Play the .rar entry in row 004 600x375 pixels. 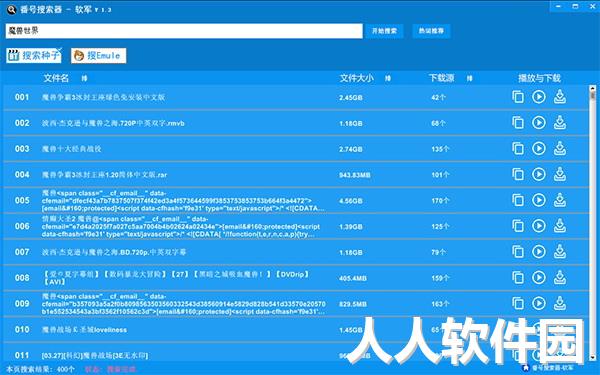click(x=539, y=174)
